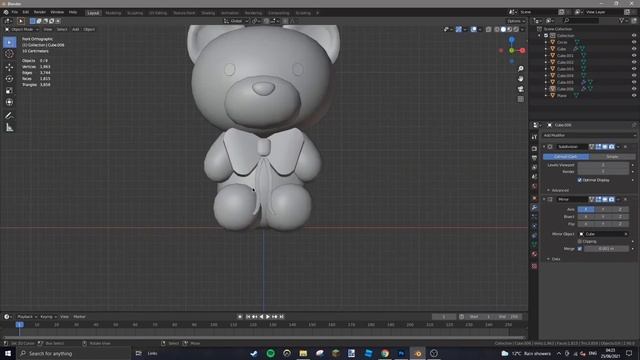Open the viewport Options dropdown
This screenshot has height=360, width=640.
coord(516,21)
